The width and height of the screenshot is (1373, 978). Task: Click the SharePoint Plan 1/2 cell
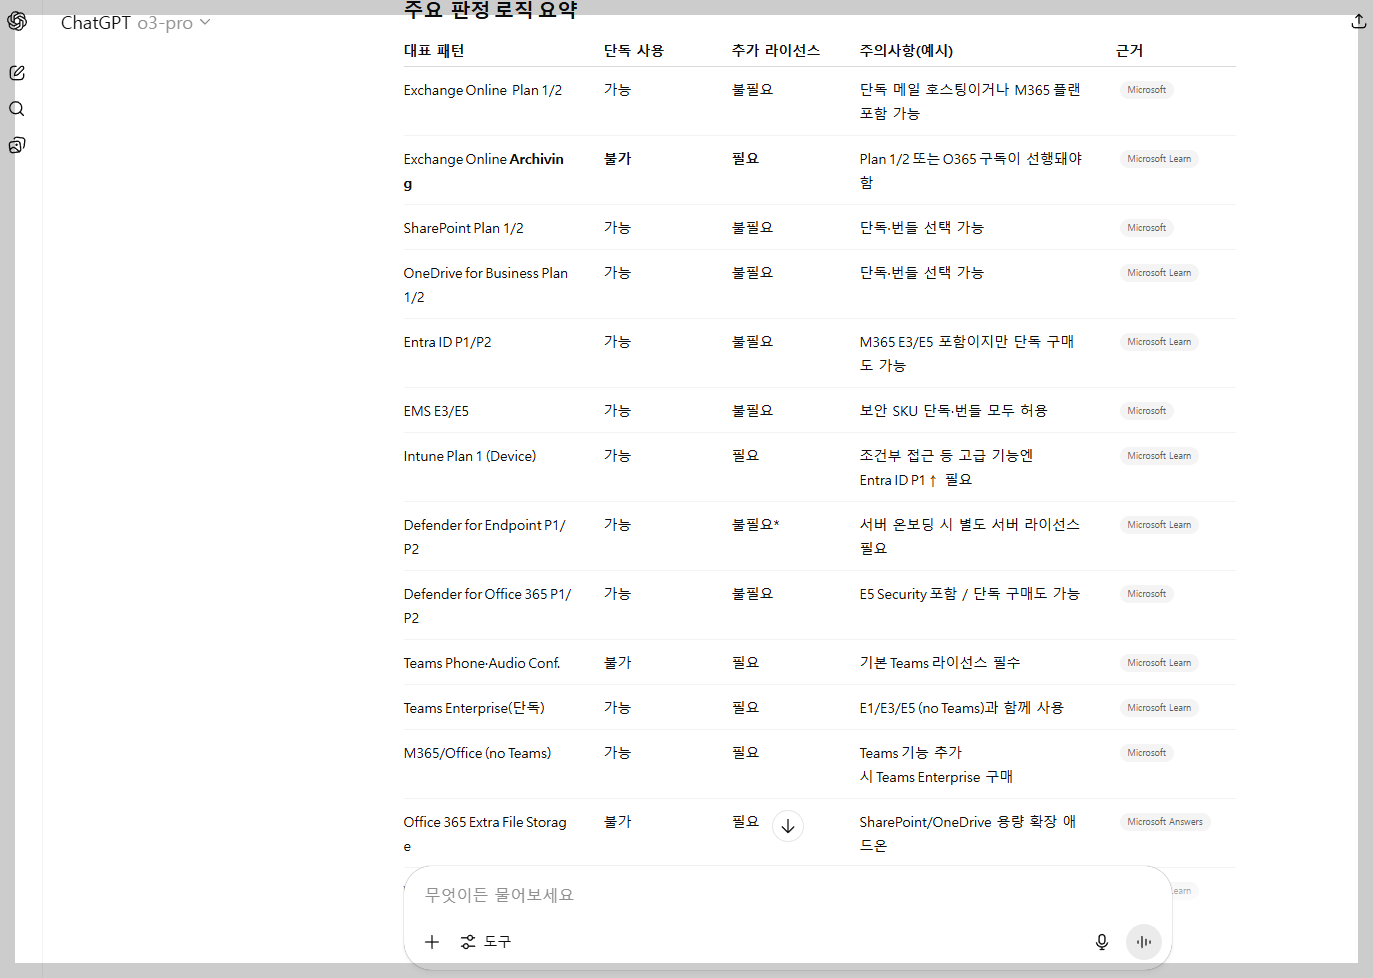[x=464, y=228]
